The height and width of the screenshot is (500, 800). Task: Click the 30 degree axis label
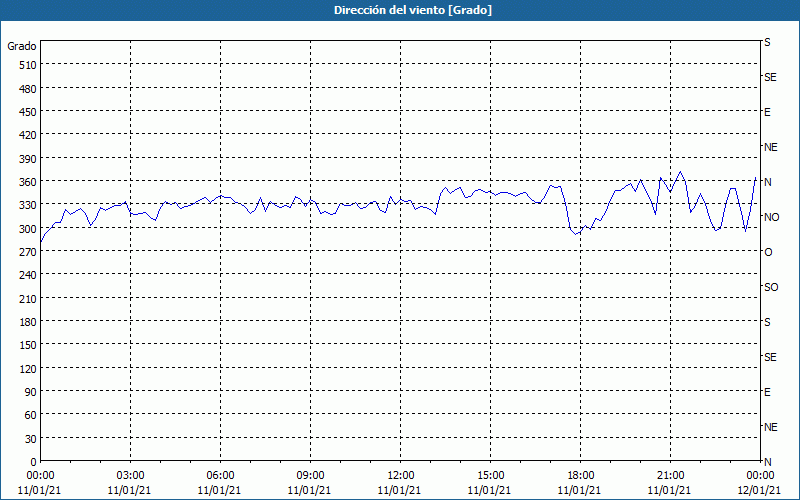[x=31, y=439]
